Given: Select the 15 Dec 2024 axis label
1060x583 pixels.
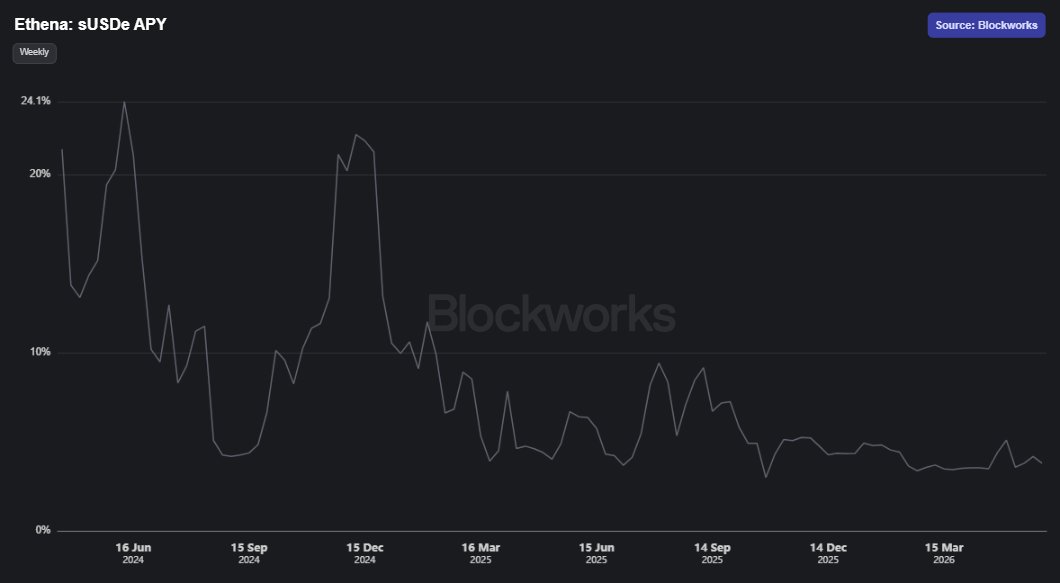Looking at the screenshot, I should (364, 553).
